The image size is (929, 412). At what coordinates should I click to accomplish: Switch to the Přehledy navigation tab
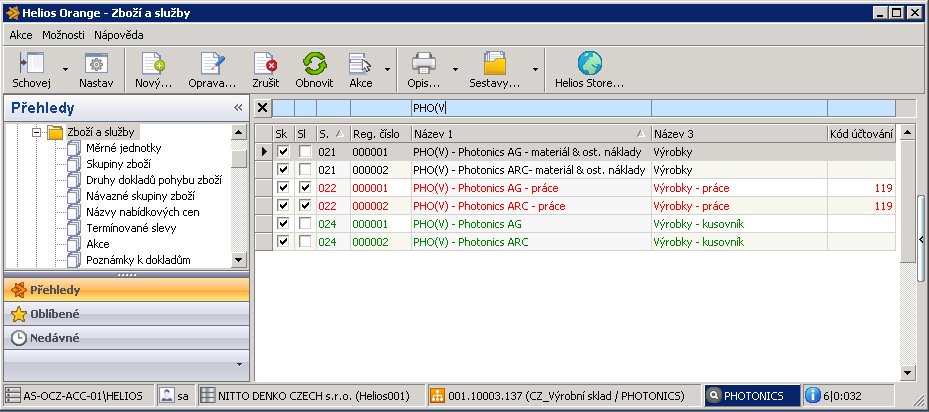tap(126, 290)
